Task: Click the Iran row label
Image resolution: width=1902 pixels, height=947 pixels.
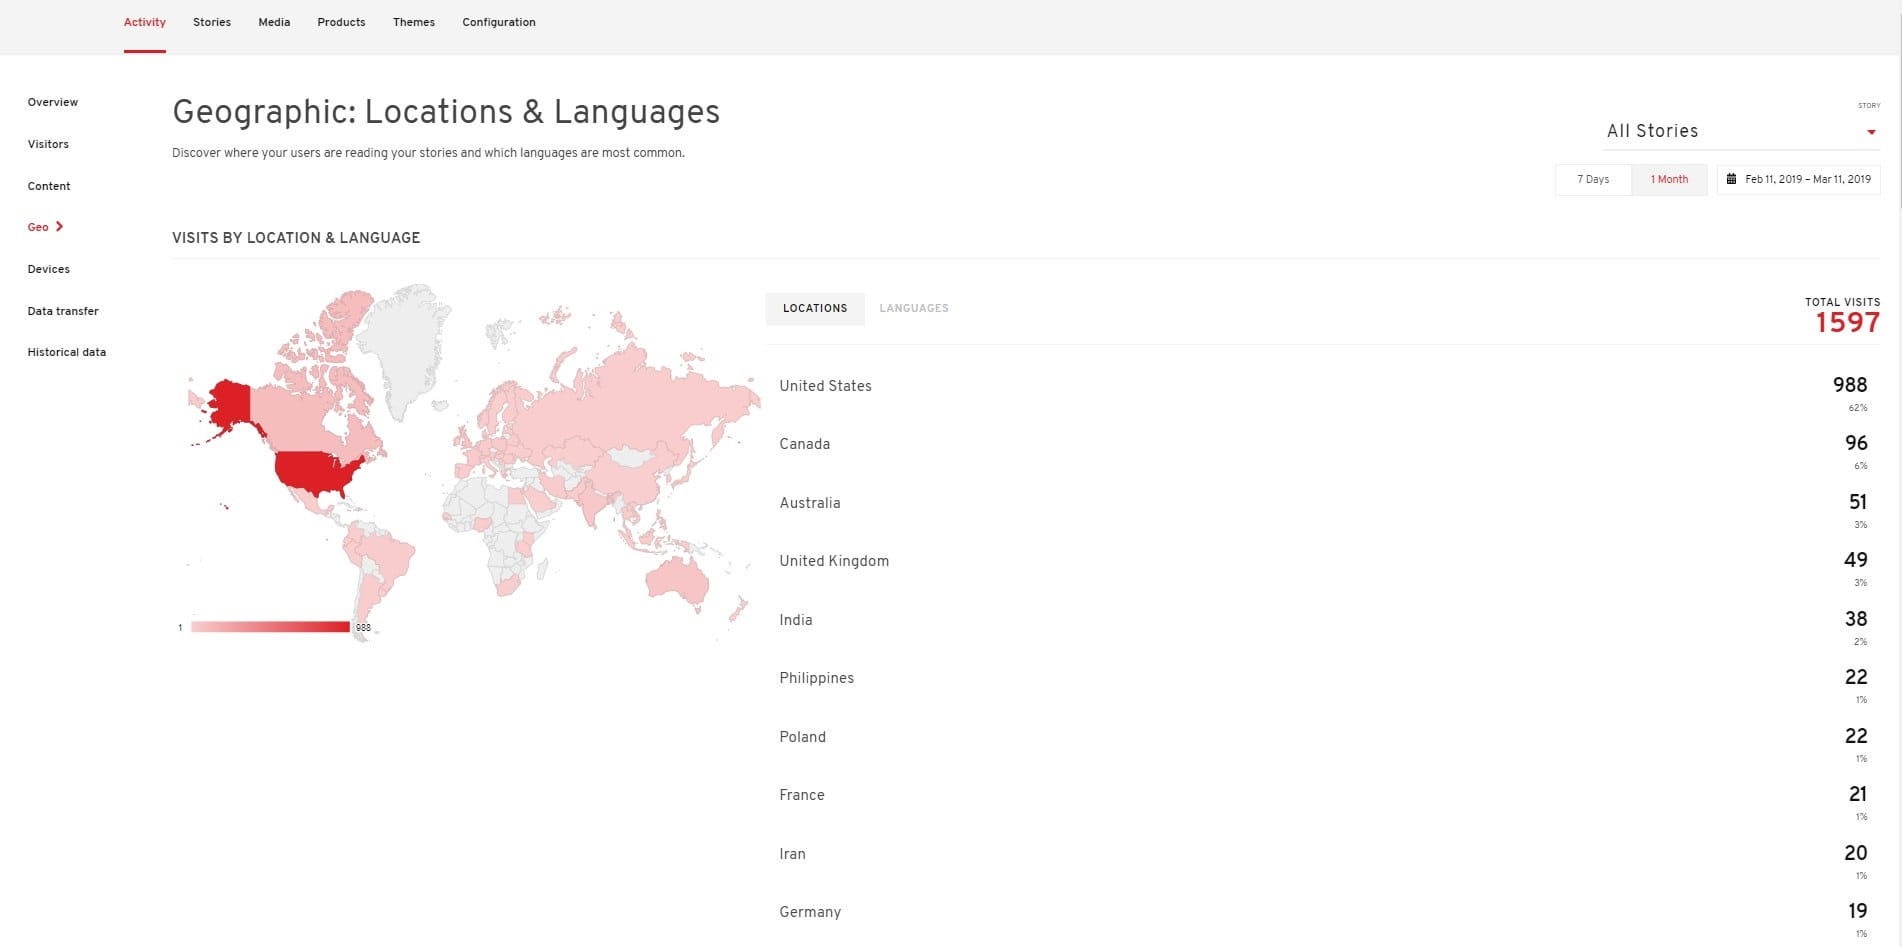Action: click(x=792, y=854)
